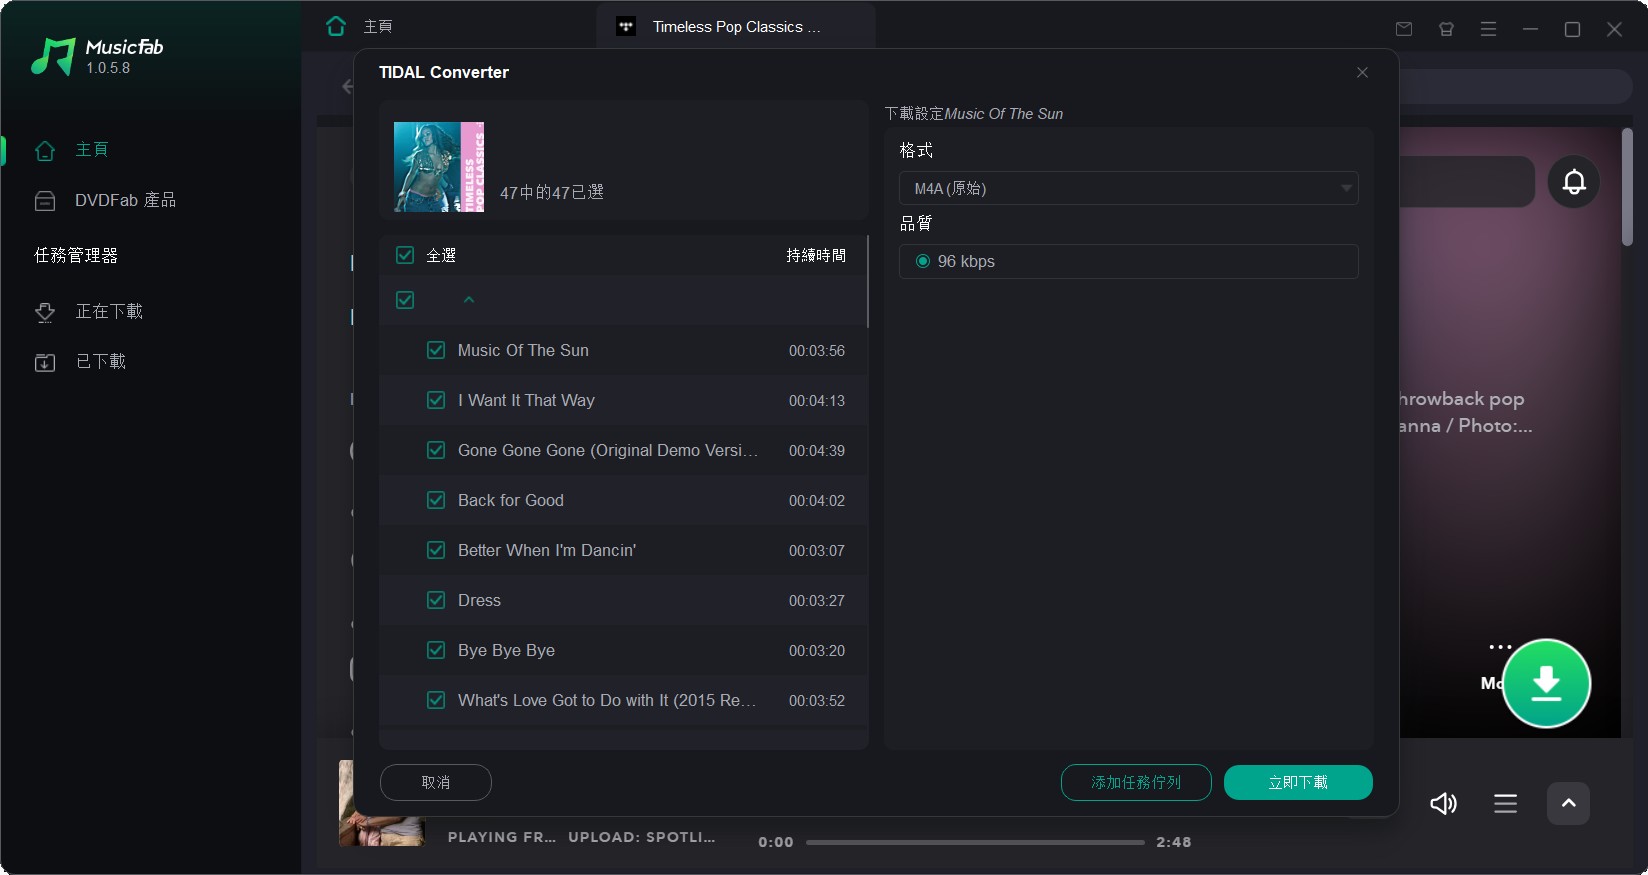The height and width of the screenshot is (875, 1648).
Task: Click the 47中的47已選 selection count
Action: click(x=552, y=192)
